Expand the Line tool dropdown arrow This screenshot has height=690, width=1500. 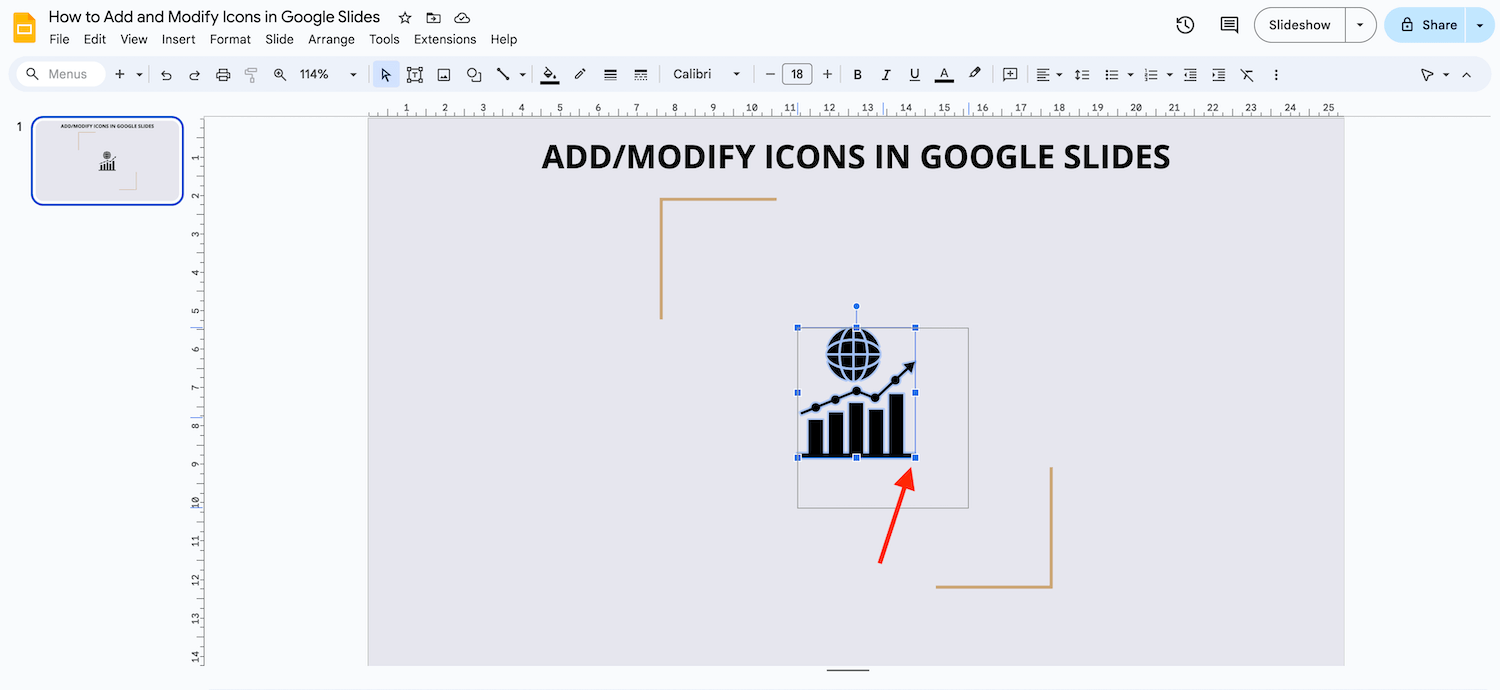pos(522,75)
